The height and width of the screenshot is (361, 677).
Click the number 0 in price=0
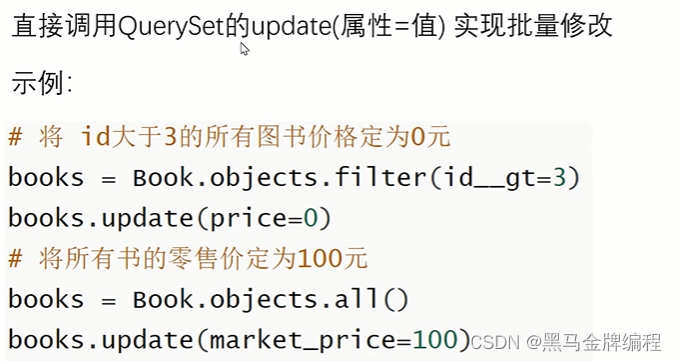coord(310,218)
